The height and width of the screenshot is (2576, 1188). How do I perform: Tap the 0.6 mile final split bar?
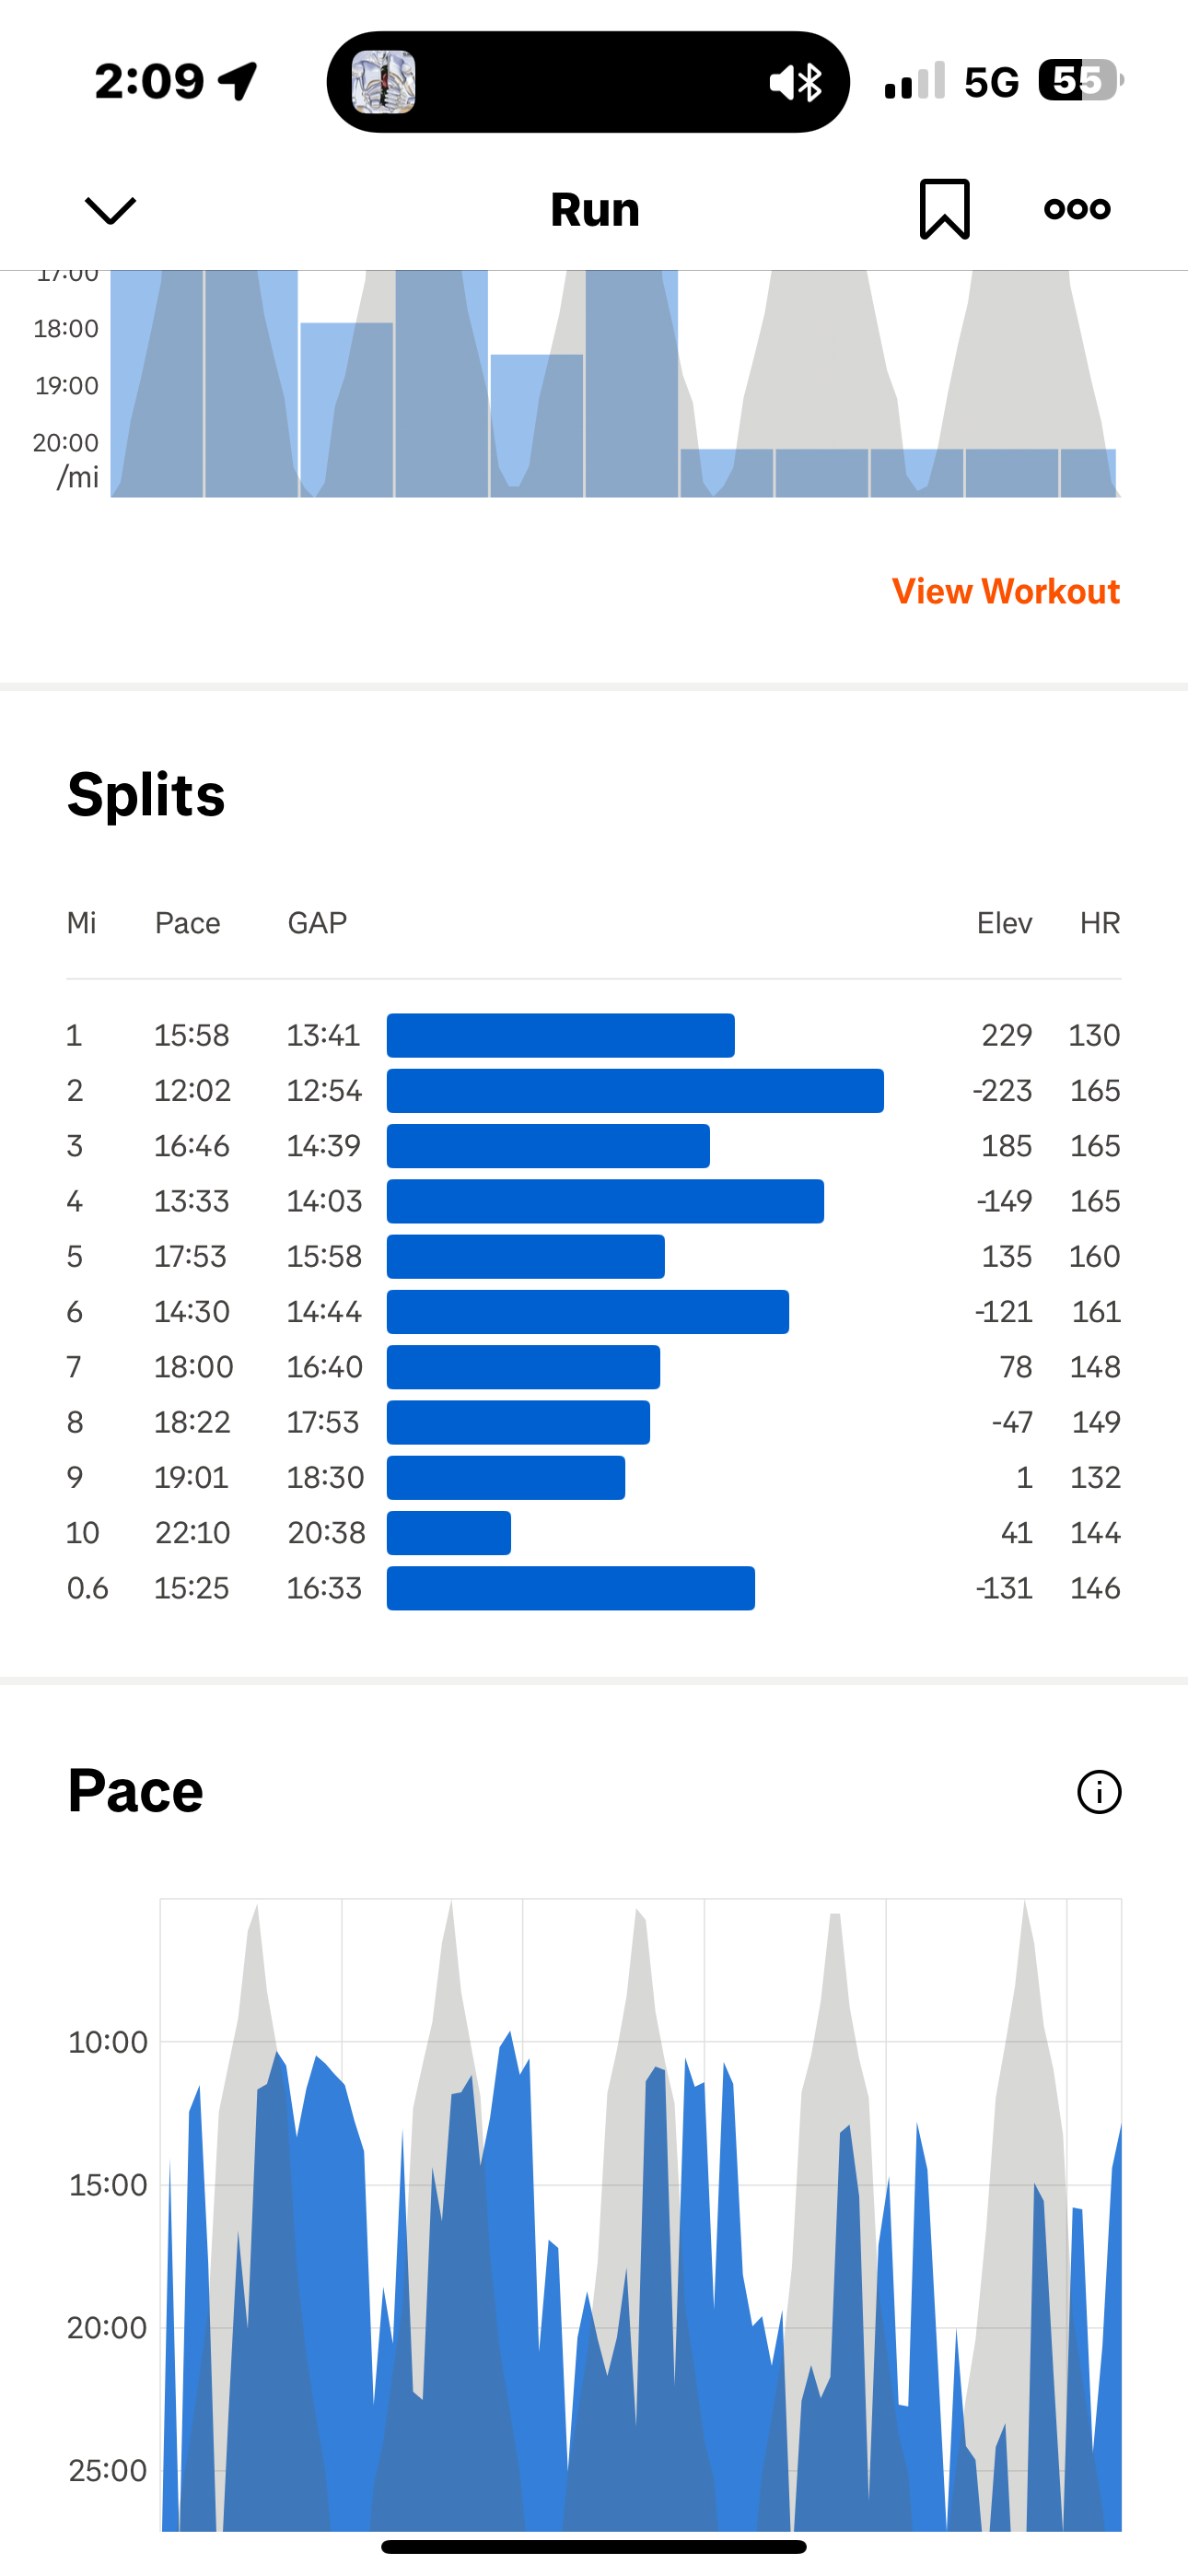tap(570, 1588)
